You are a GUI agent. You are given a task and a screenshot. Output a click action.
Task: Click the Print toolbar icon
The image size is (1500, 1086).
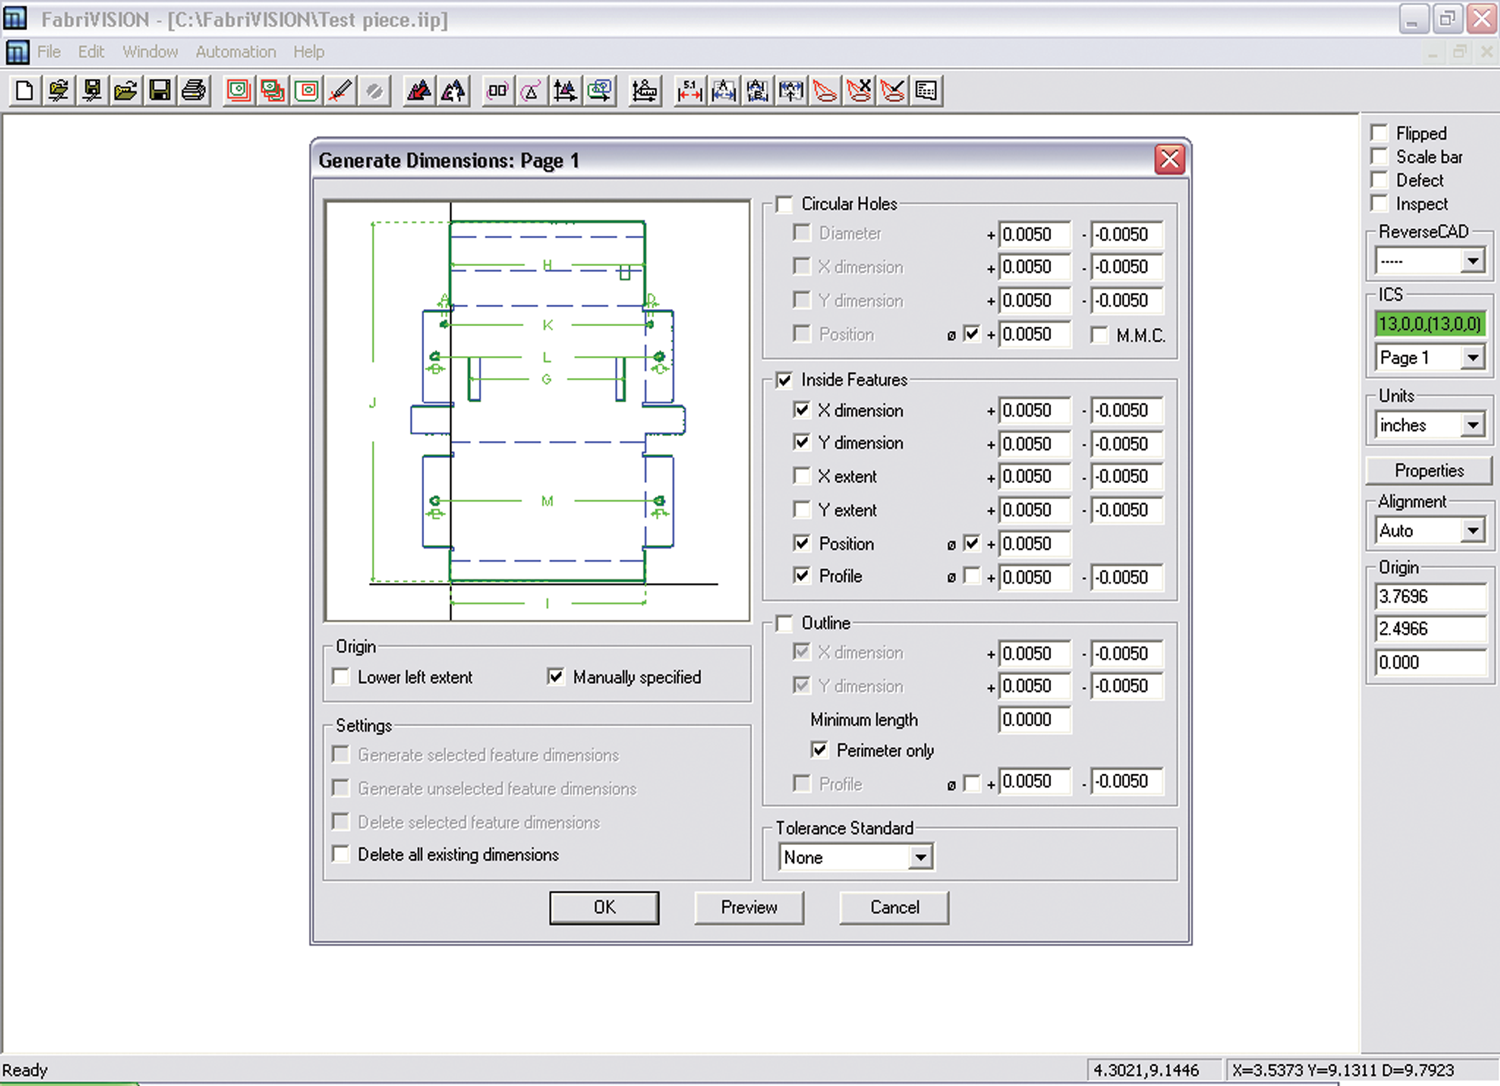point(194,91)
